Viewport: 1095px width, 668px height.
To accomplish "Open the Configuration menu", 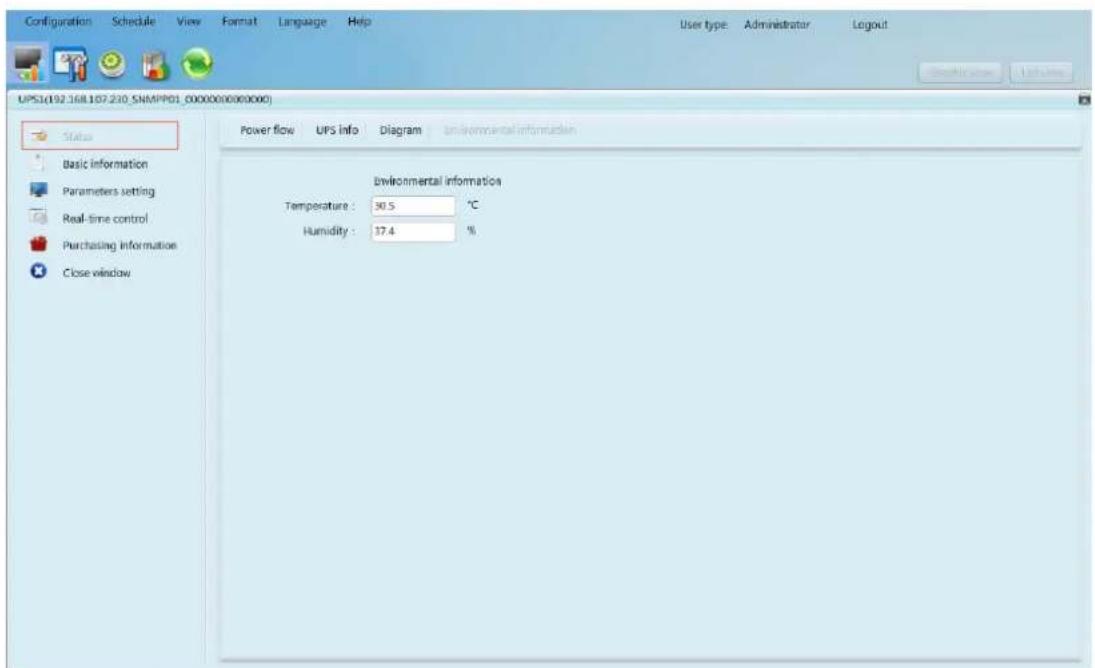I will click(58, 22).
